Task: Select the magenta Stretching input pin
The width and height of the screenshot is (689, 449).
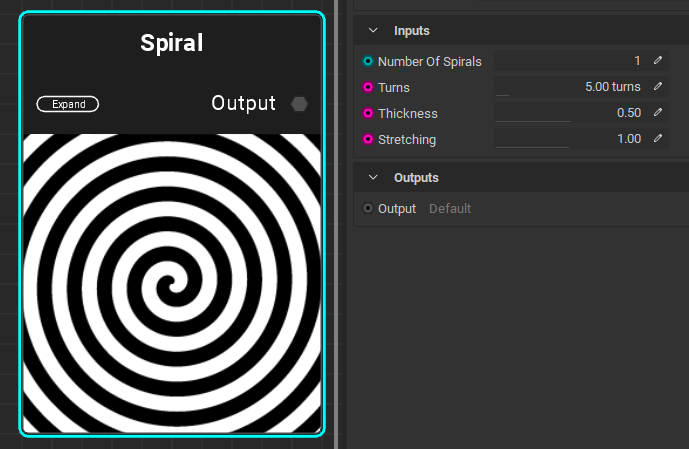Action: pyautogui.click(x=368, y=140)
